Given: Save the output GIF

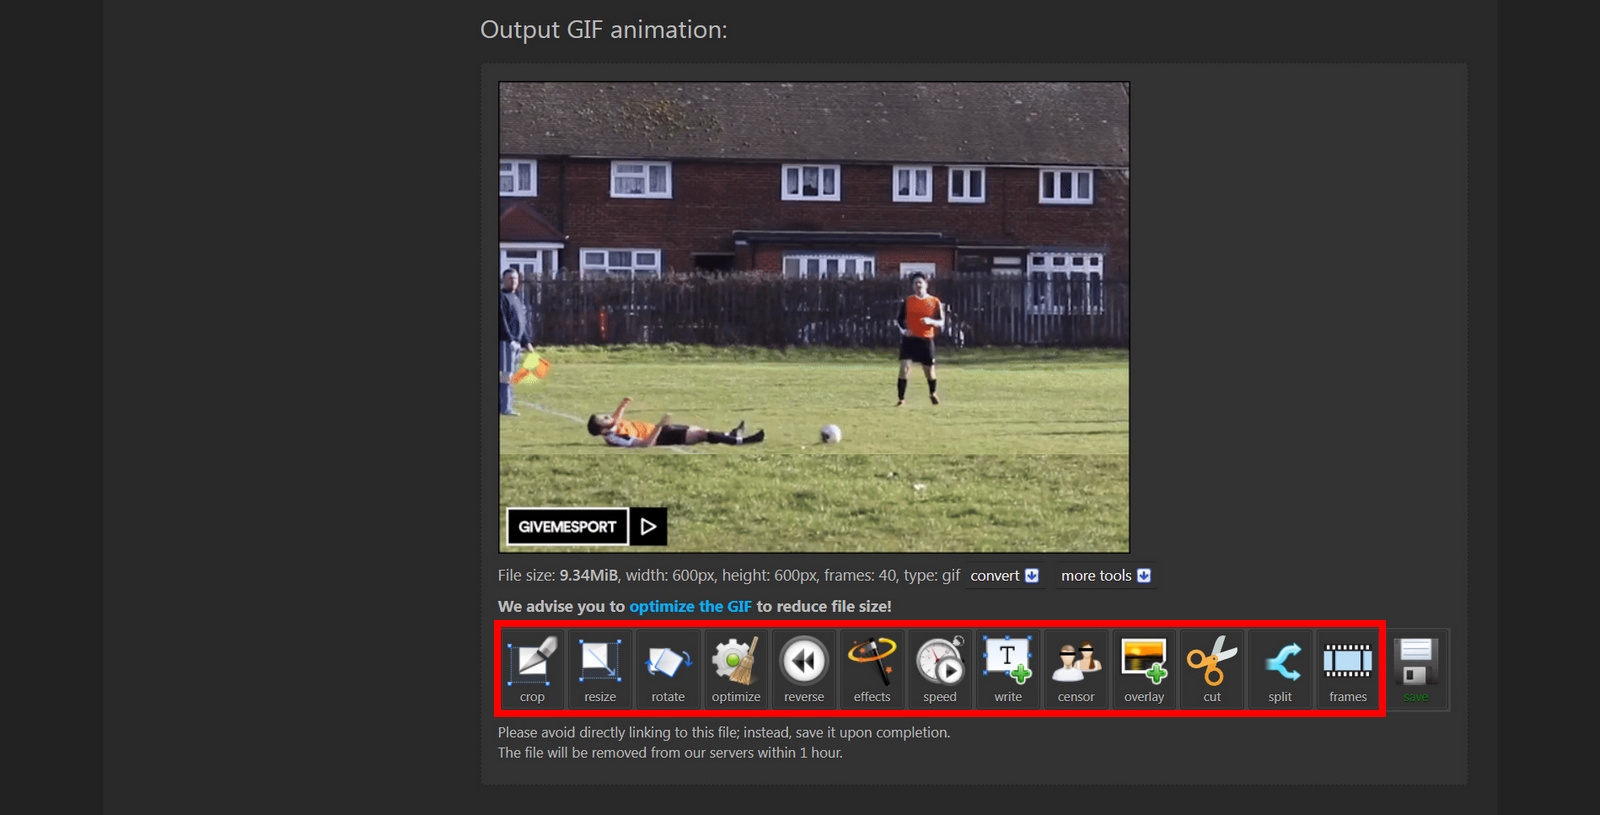Looking at the screenshot, I should point(1416,670).
